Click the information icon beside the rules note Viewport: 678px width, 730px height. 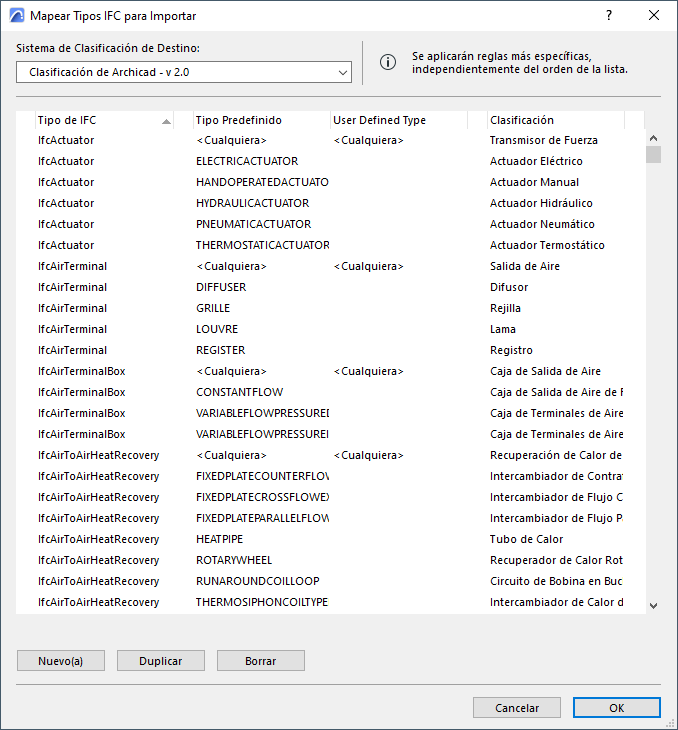[388, 62]
